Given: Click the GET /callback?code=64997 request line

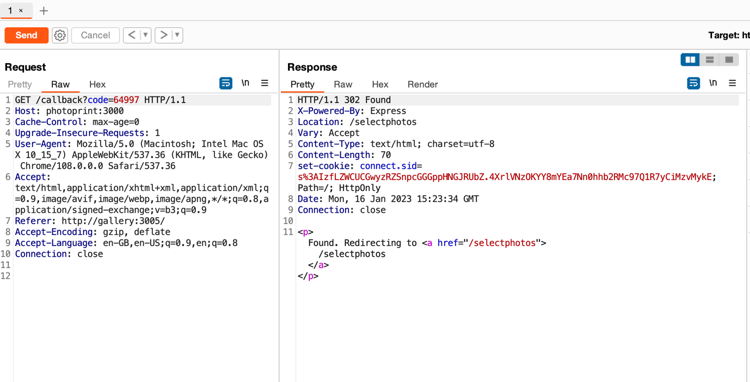Looking at the screenshot, I should click(100, 100).
